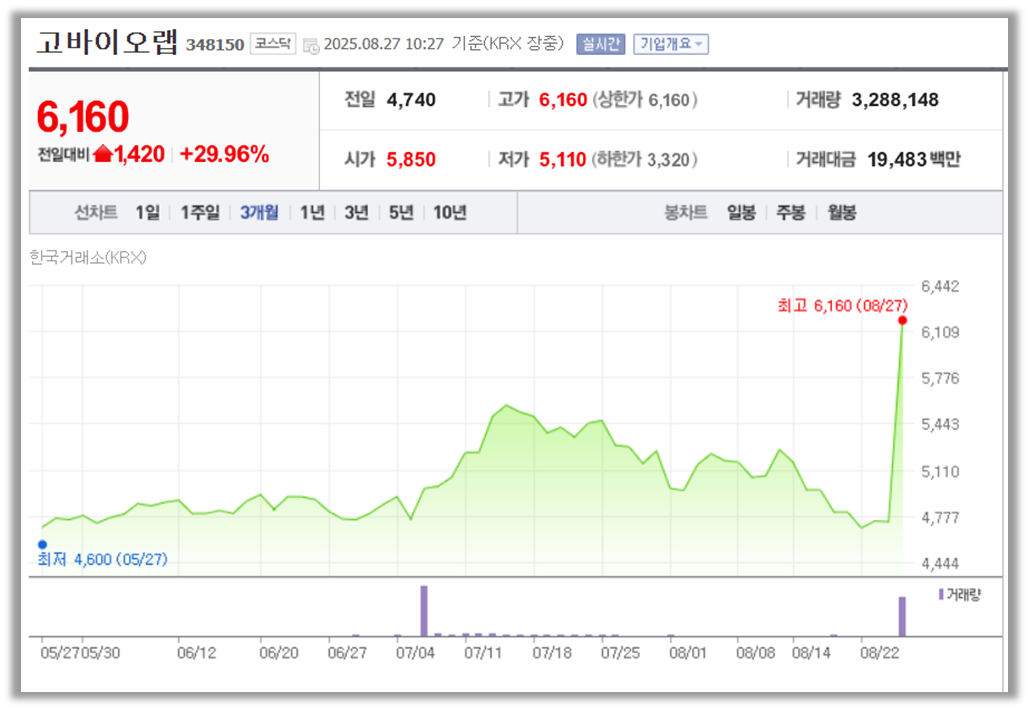Click the 최저 4,600 (05/27) label
This screenshot has height=710, width=1029.
(102, 560)
